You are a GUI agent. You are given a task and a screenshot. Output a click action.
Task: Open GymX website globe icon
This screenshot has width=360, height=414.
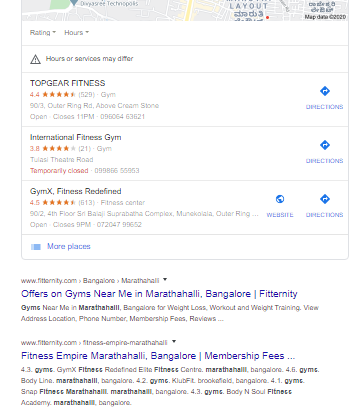pyautogui.click(x=280, y=199)
